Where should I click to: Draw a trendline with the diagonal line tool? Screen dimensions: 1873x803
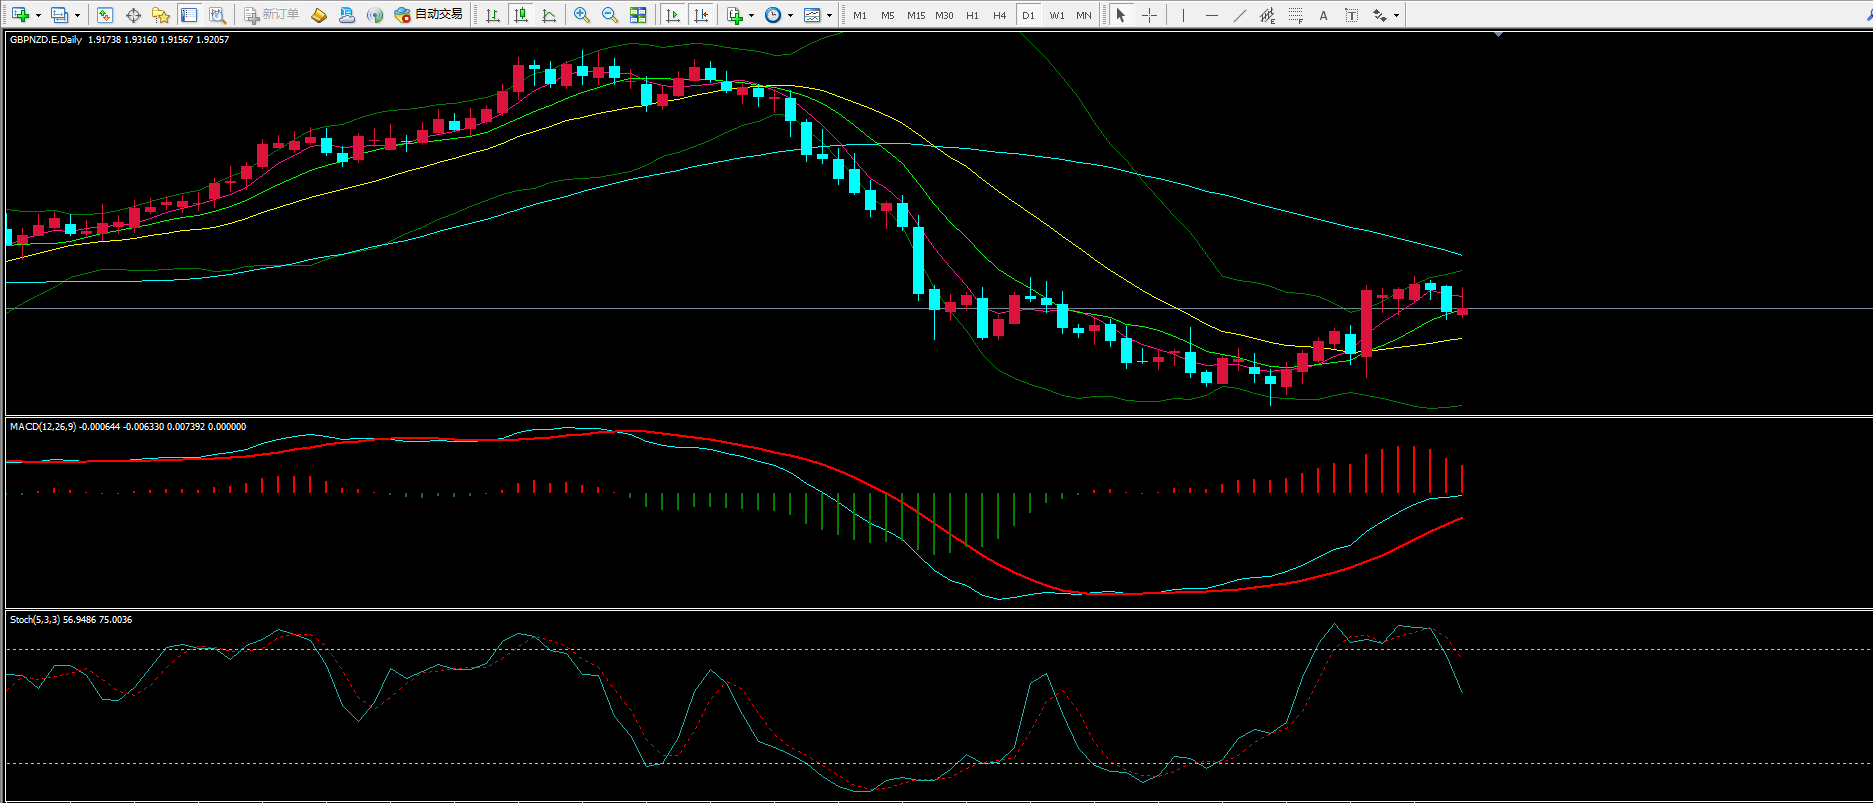[x=1239, y=15]
